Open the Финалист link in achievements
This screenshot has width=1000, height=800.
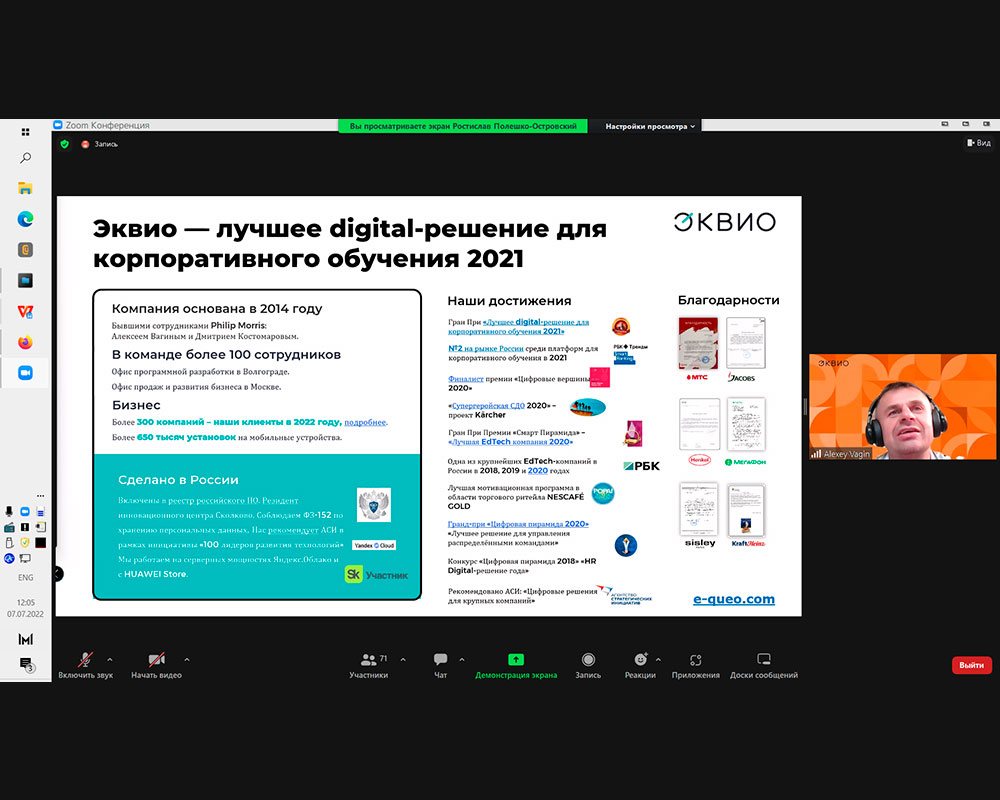[x=466, y=379]
